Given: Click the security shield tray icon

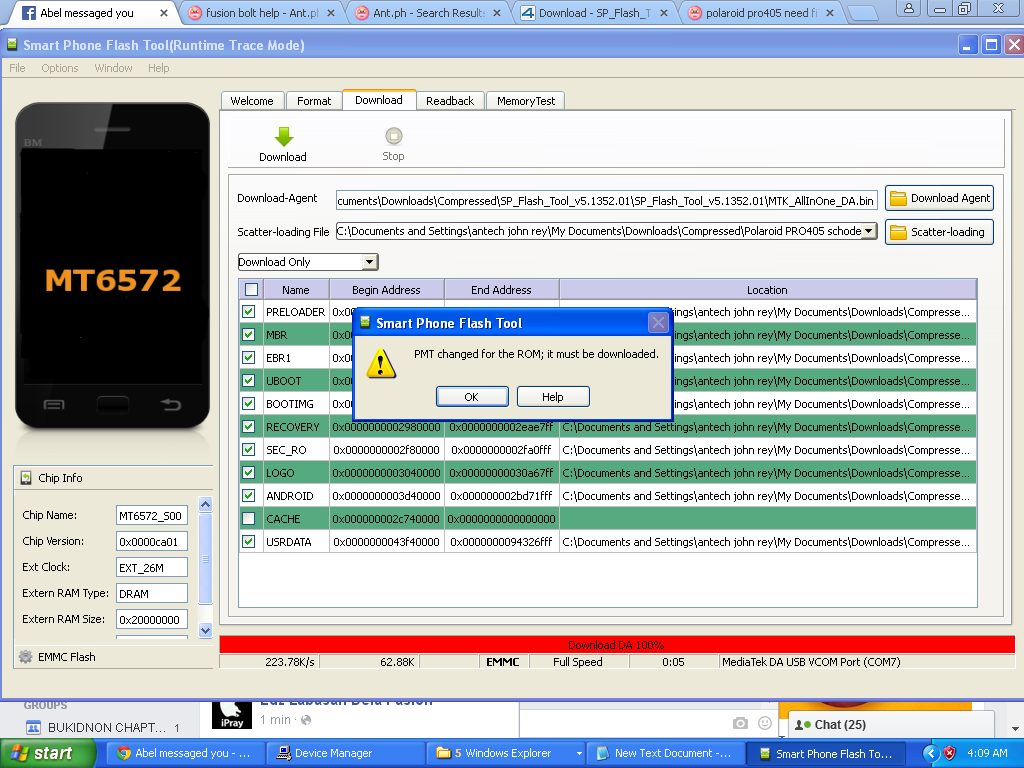Looking at the screenshot, I should coord(950,753).
